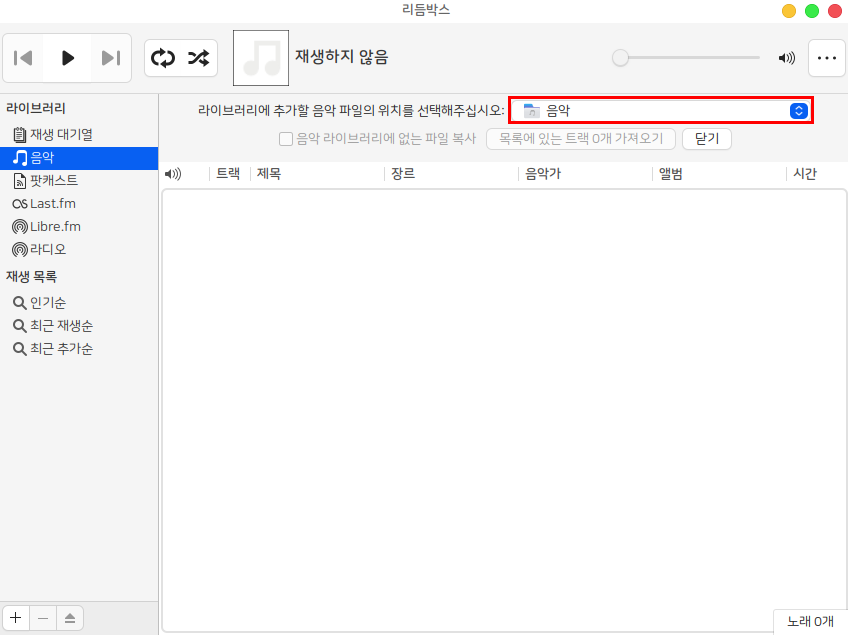Viewport: 848px width, 635px height.
Task: Click the previous track button
Action: pyautogui.click(x=24, y=58)
